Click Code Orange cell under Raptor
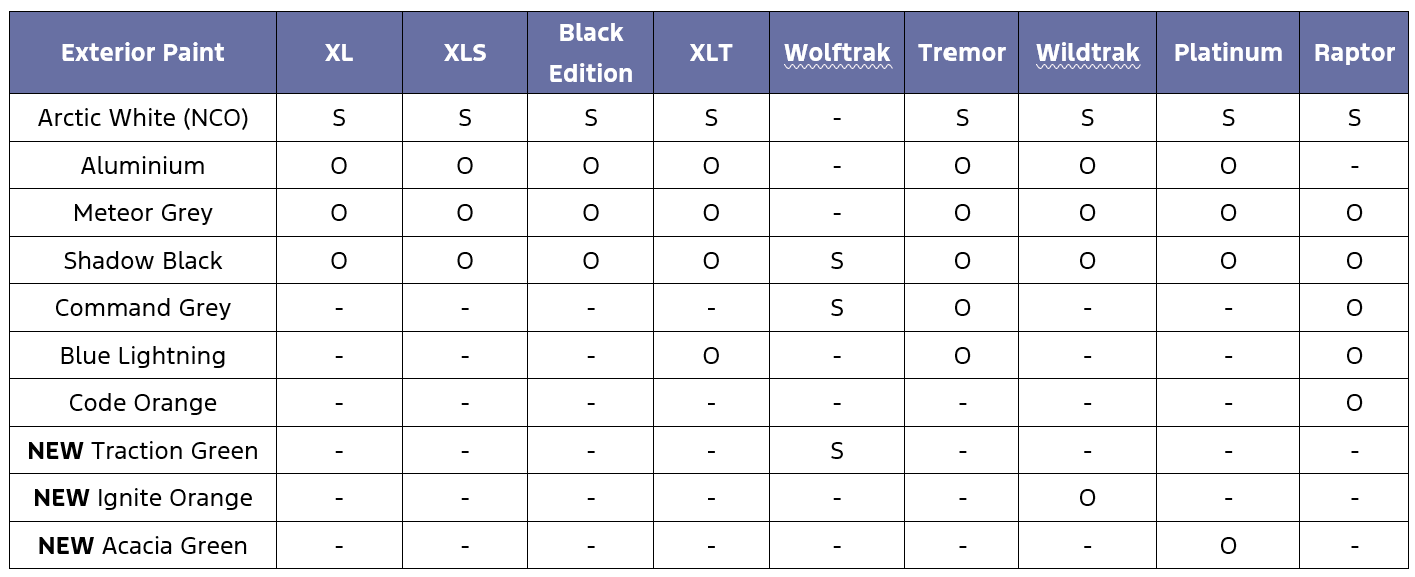This screenshot has width=1415, height=577. tap(1354, 403)
